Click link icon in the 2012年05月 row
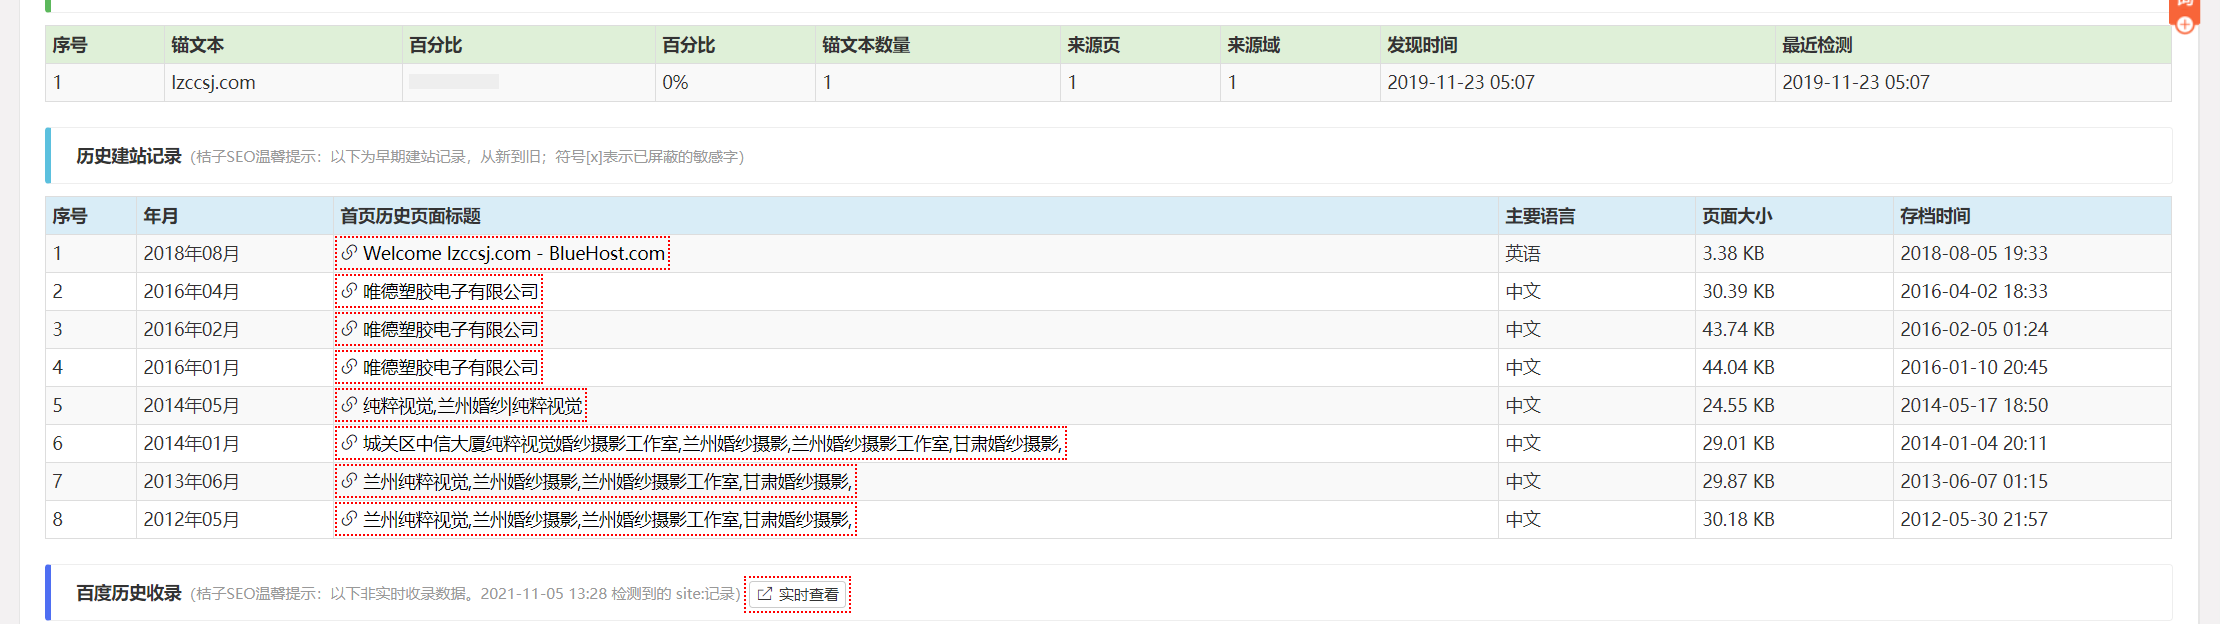 (349, 519)
